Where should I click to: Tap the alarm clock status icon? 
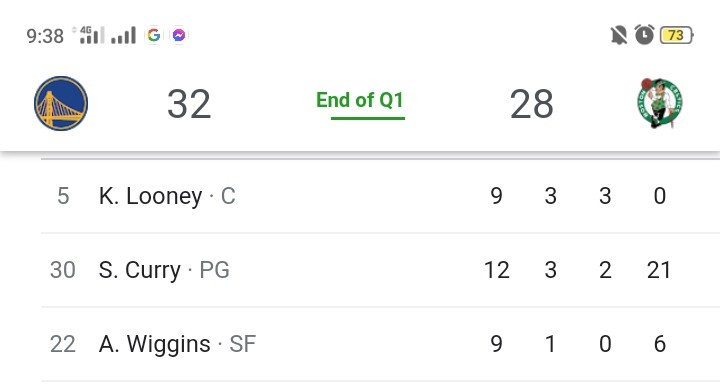click(x=644, y=35)
